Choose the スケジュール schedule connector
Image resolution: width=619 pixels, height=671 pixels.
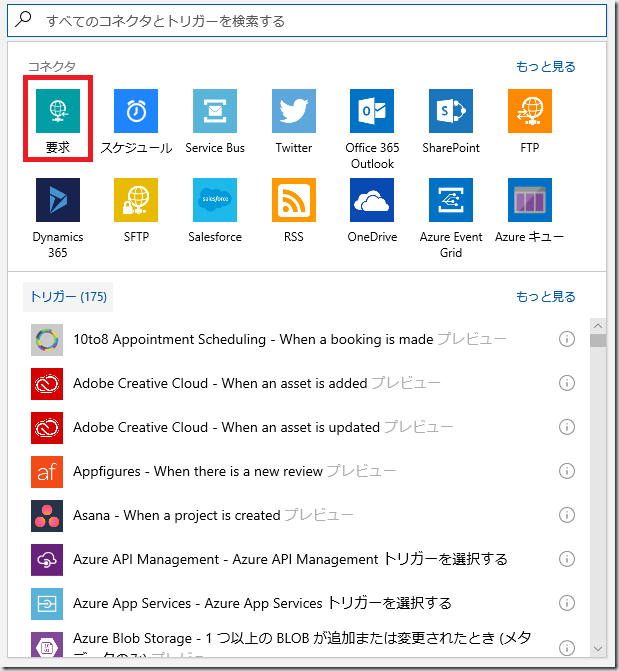point(136,111)
